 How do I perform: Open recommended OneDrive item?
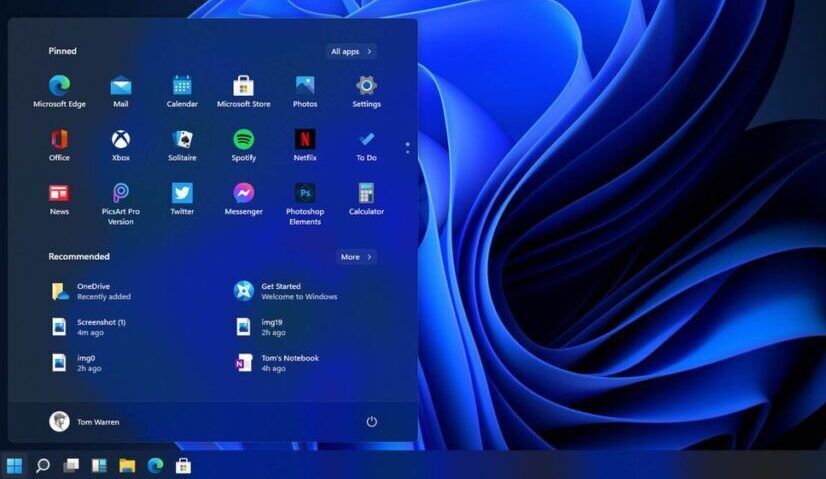pyautogui.click(x=91, y=291)
